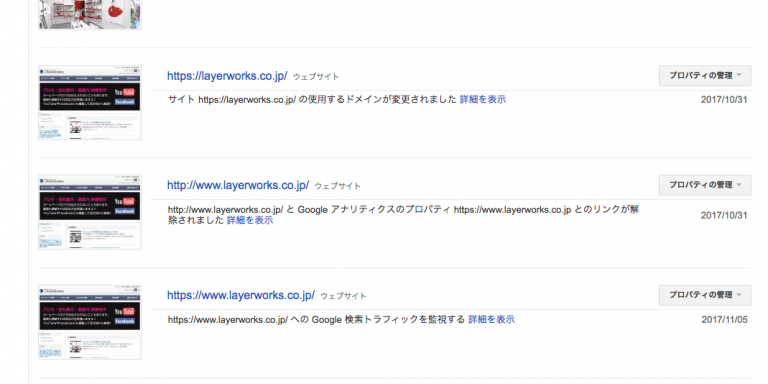Viewport: 768px width, 384px height.
Task: Click message text about 検索トラフィックを監視する
Action: 316,320
